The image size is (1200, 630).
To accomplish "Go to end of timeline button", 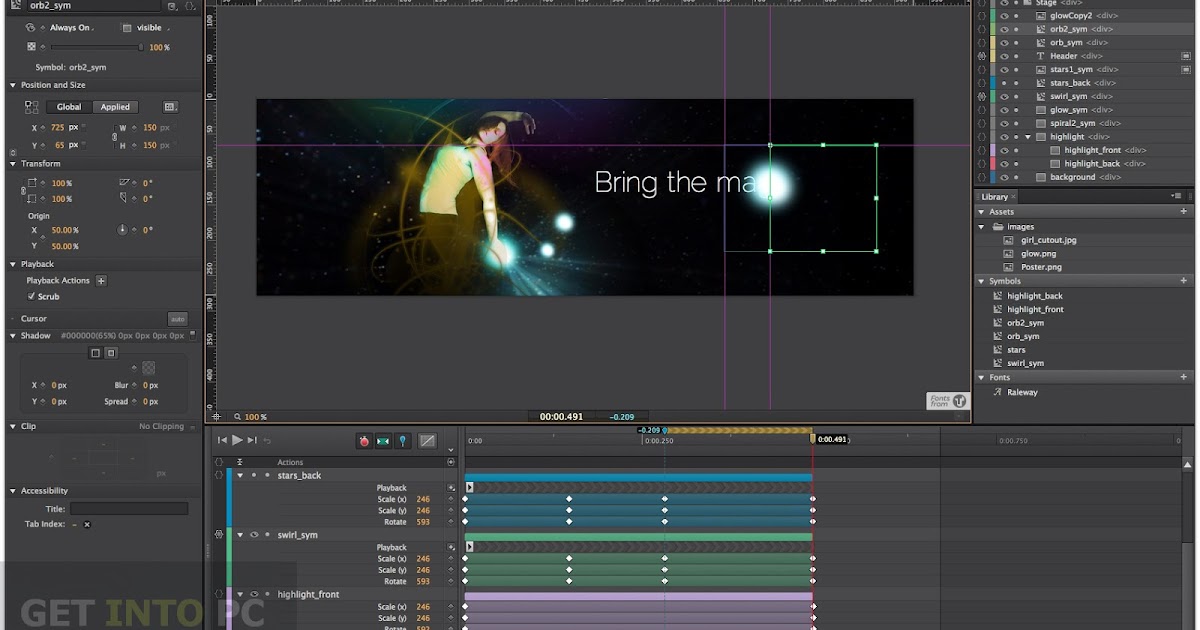I will [x=252, y=440].
